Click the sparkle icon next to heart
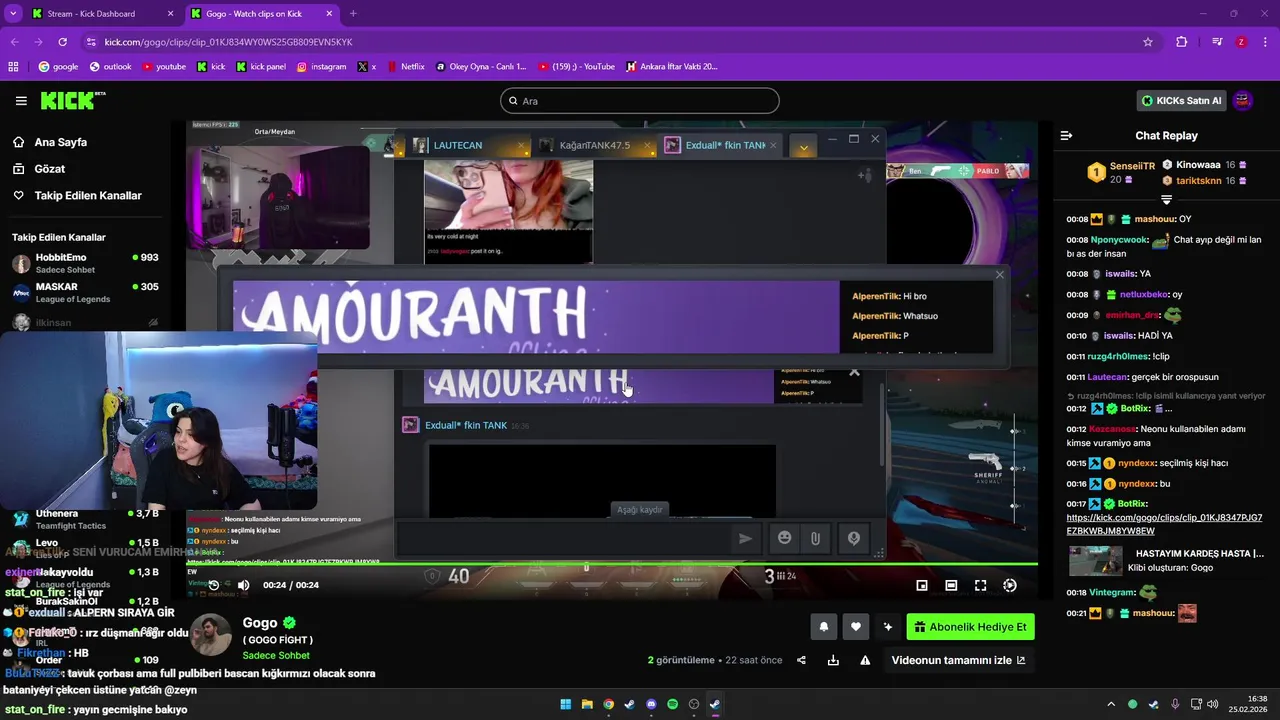 pos(887,627)
